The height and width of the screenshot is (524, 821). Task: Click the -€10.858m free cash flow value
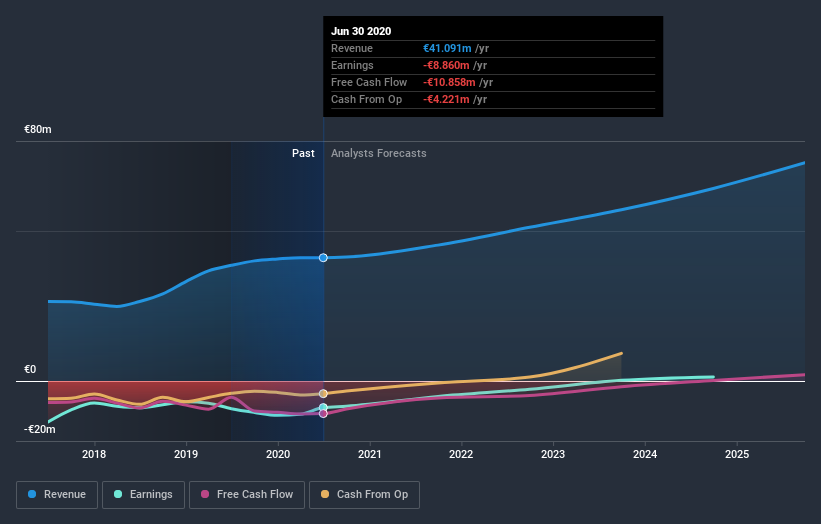click(449, 82)
